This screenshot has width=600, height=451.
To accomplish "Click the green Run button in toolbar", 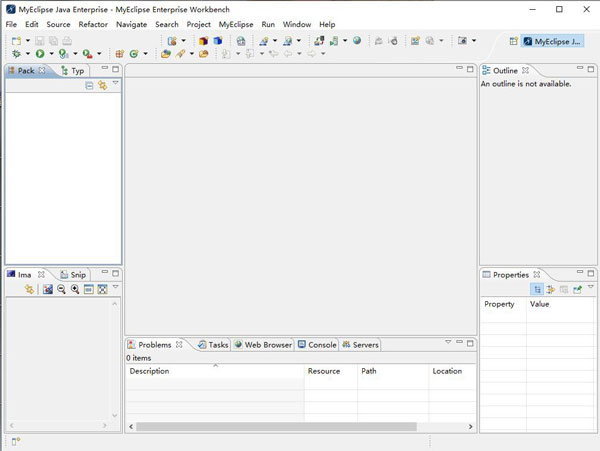I will [x=39, y=54].
